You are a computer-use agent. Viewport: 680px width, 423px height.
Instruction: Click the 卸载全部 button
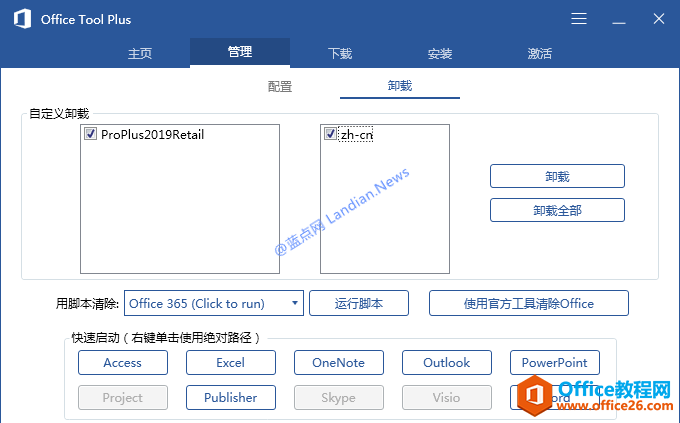pyautogui.click(x=557, y=210)
